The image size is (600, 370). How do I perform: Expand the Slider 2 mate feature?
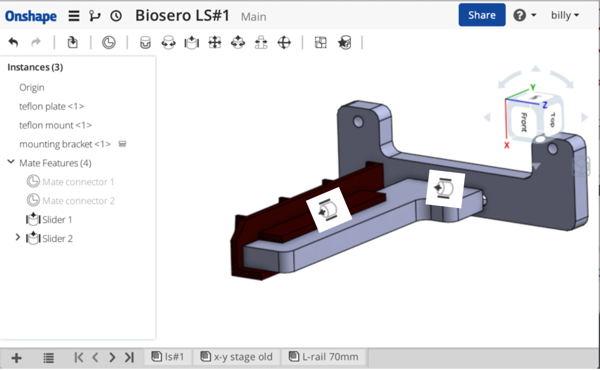point(18,238)
